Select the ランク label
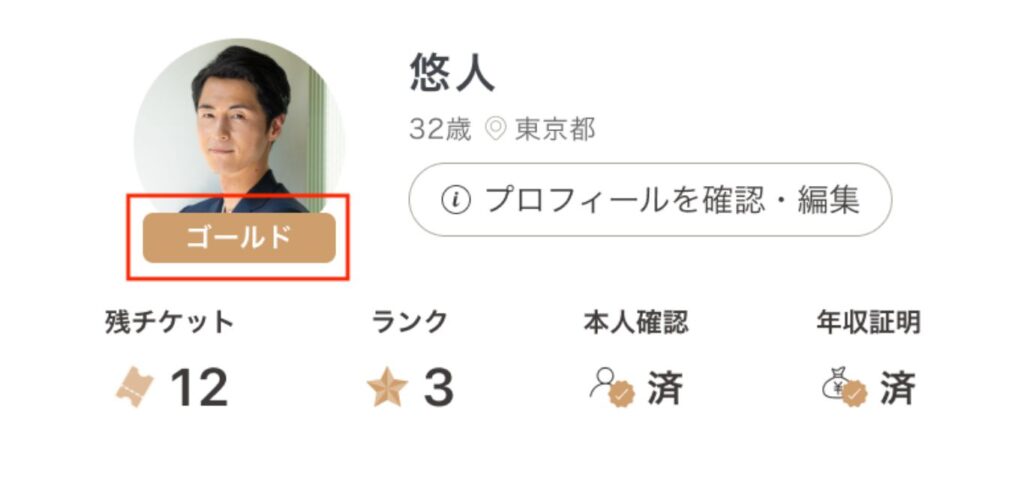Viewport: 1024px width, 490px height. [x=409, y=322]
